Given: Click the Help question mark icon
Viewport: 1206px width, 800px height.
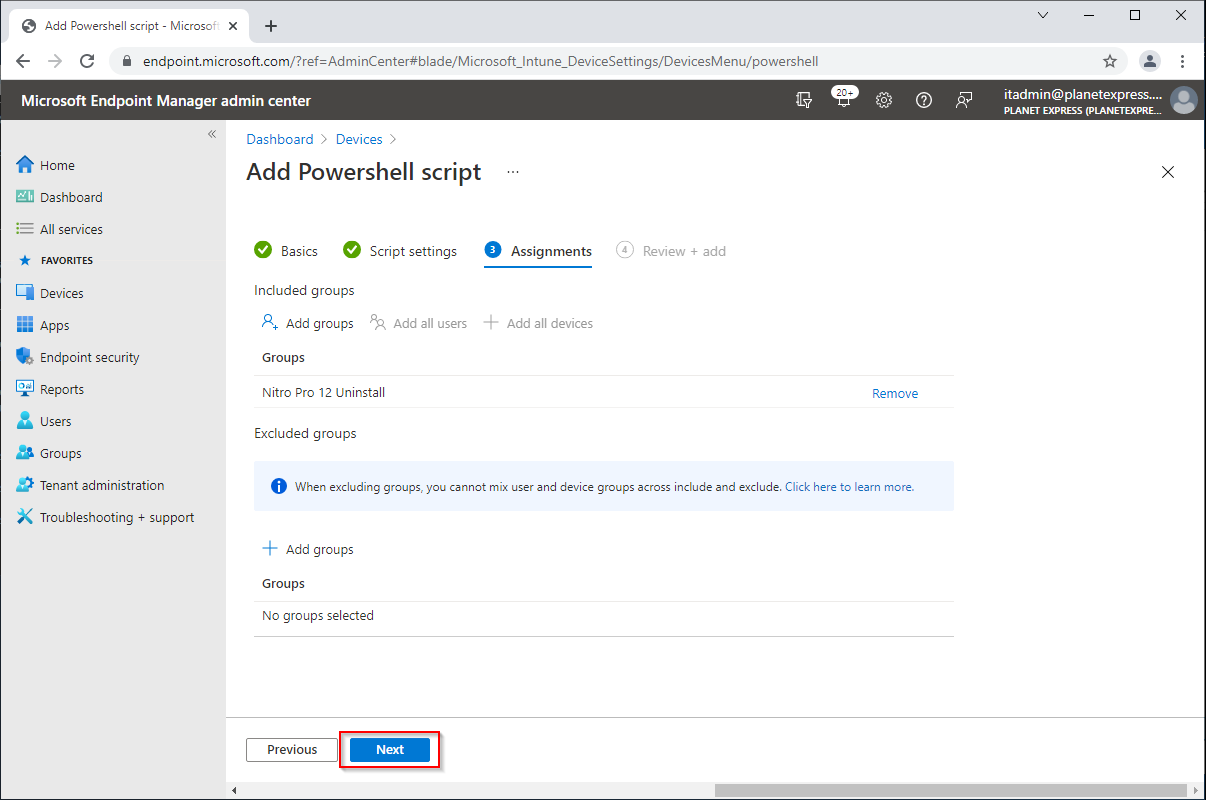Looking at the screenshot, I should point(924,100).
